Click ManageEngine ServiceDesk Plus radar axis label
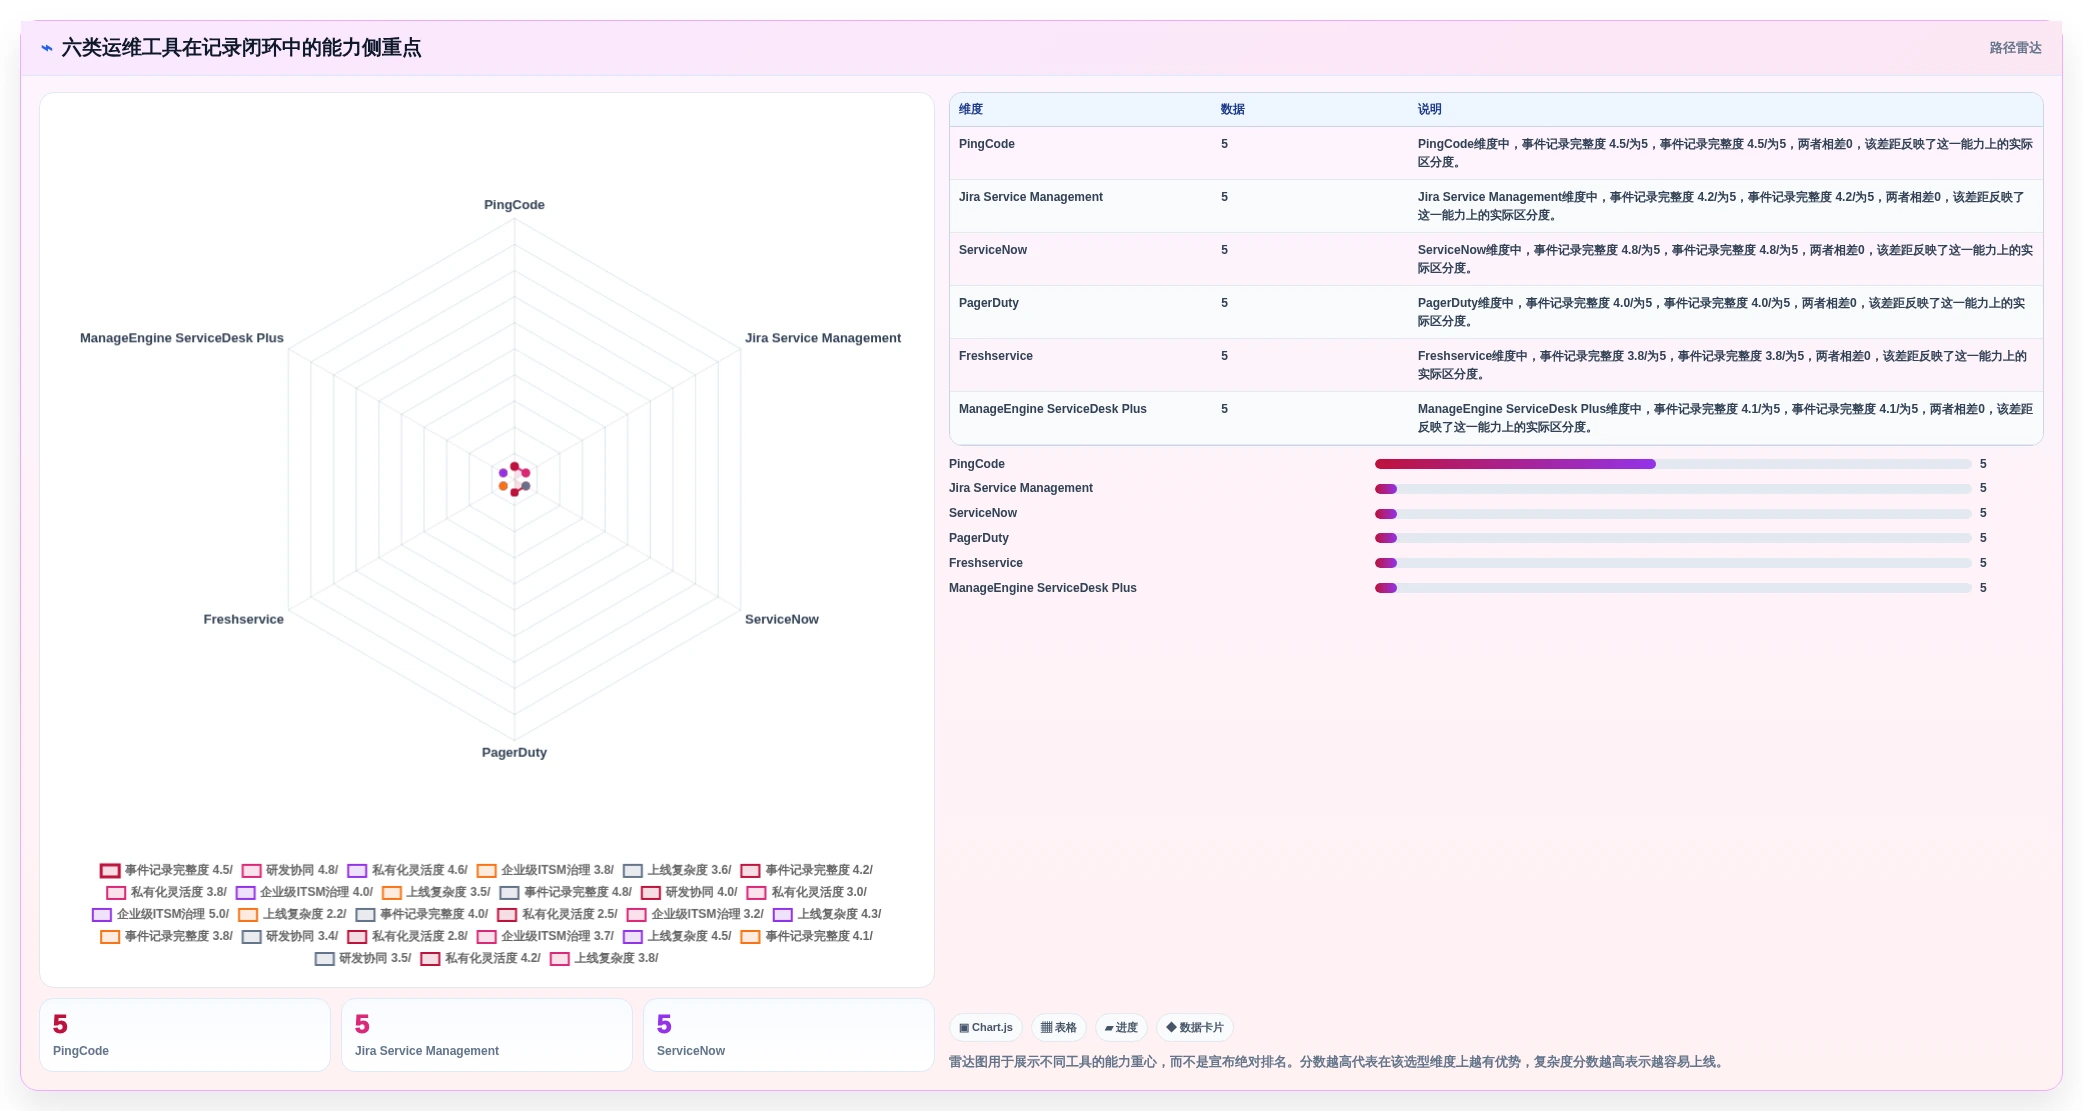 point(182,338)
